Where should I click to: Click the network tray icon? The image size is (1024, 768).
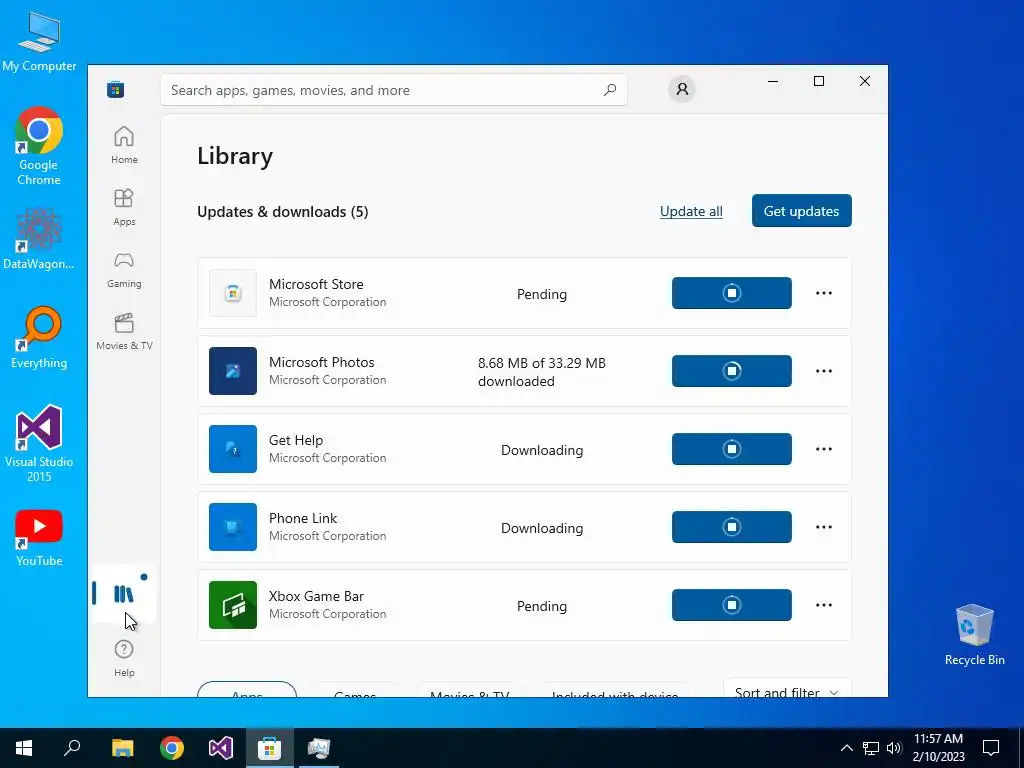pyautogui.click(x=871, y=748)
